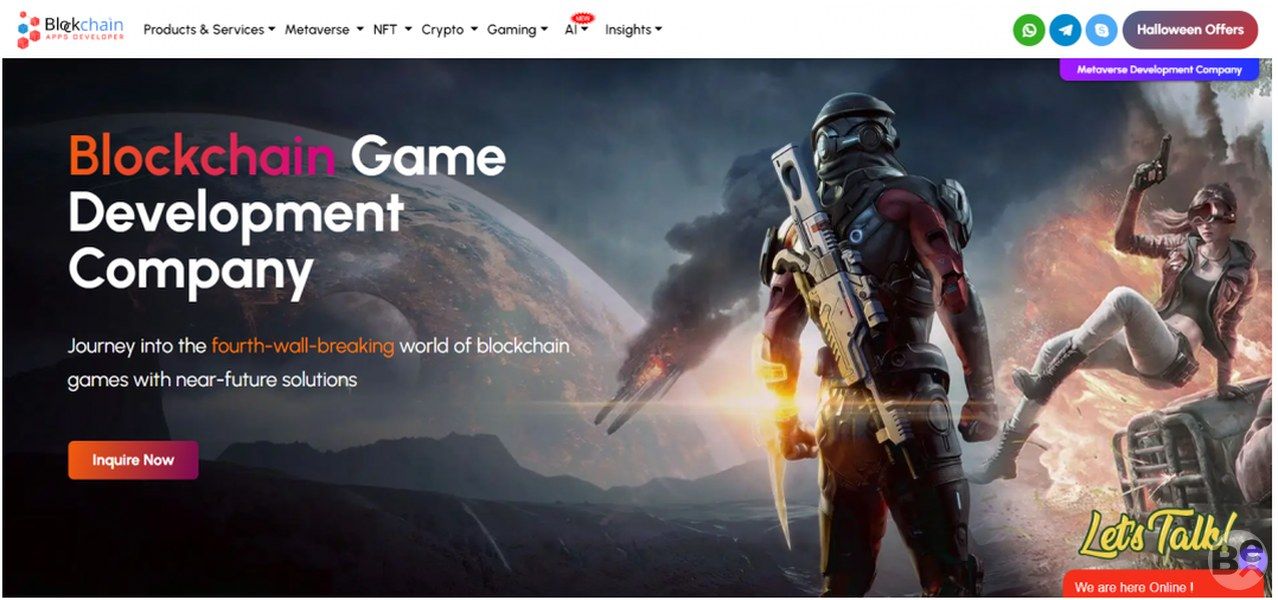Expand the Products & Services dropdown
This screenshot has height=600, width=1278.
point(208,30)
